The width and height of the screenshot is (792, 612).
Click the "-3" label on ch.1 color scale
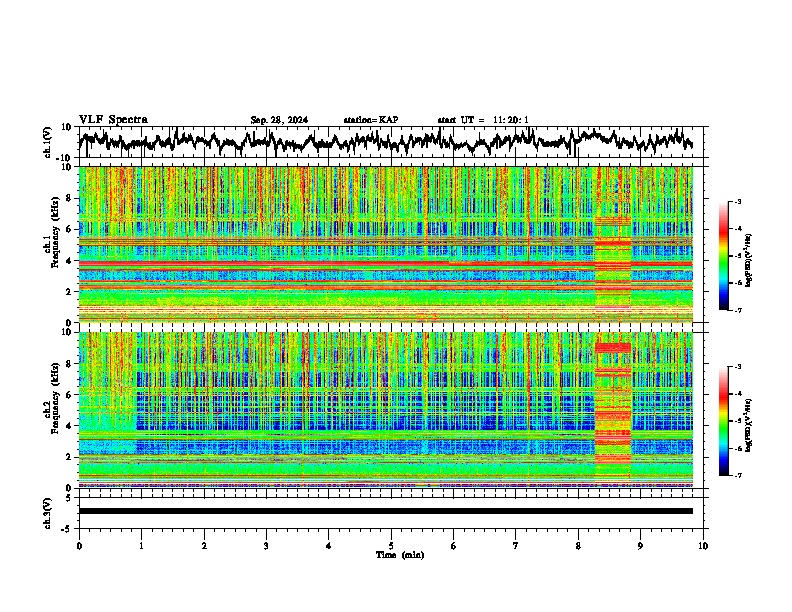pos(737,202)
